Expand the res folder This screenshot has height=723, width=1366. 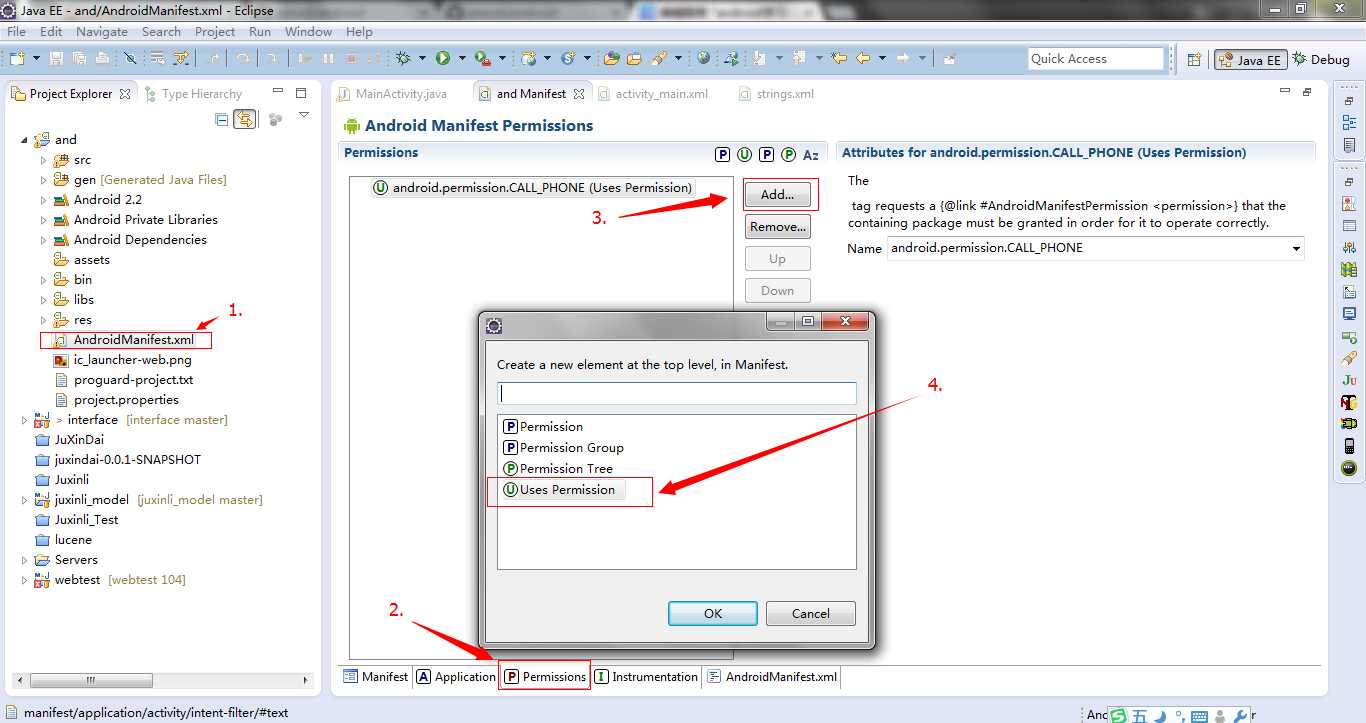point(43,320)
